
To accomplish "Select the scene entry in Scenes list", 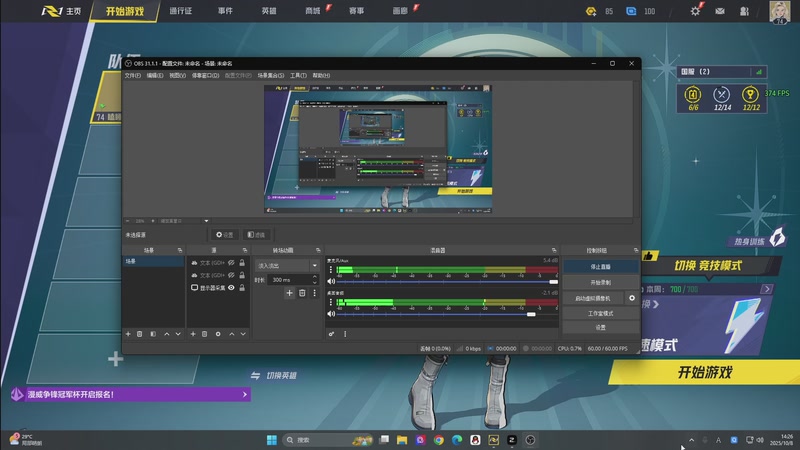I will pos(154,261).
